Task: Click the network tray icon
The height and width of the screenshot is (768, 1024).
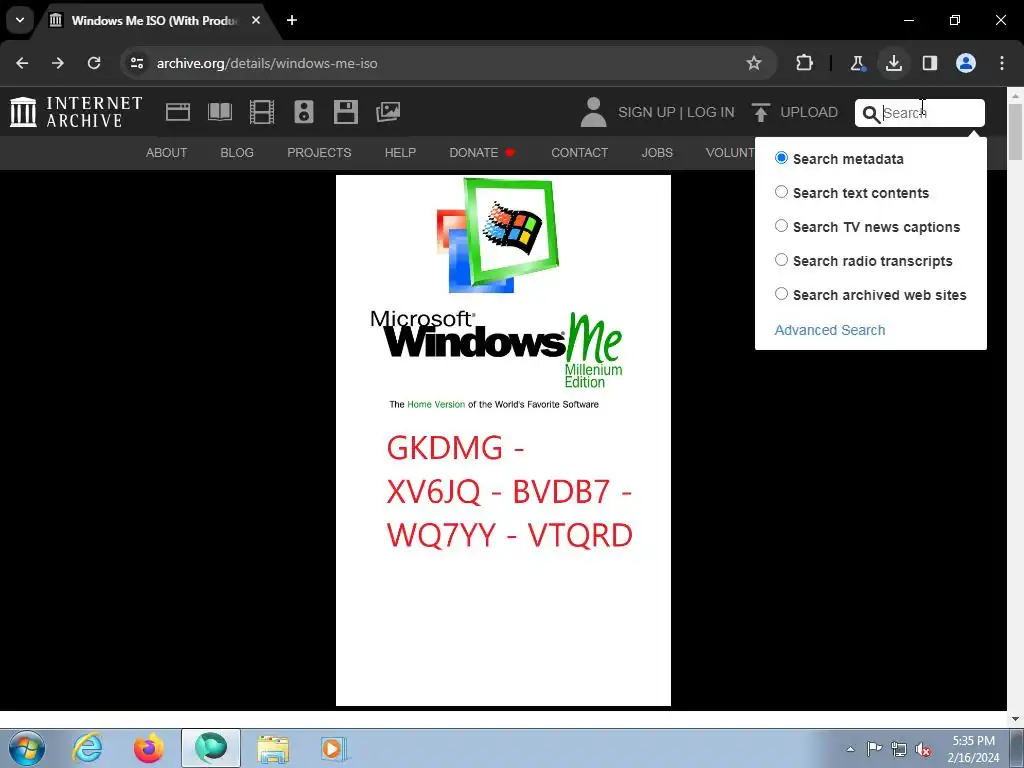Action: [x=899, y=749]
